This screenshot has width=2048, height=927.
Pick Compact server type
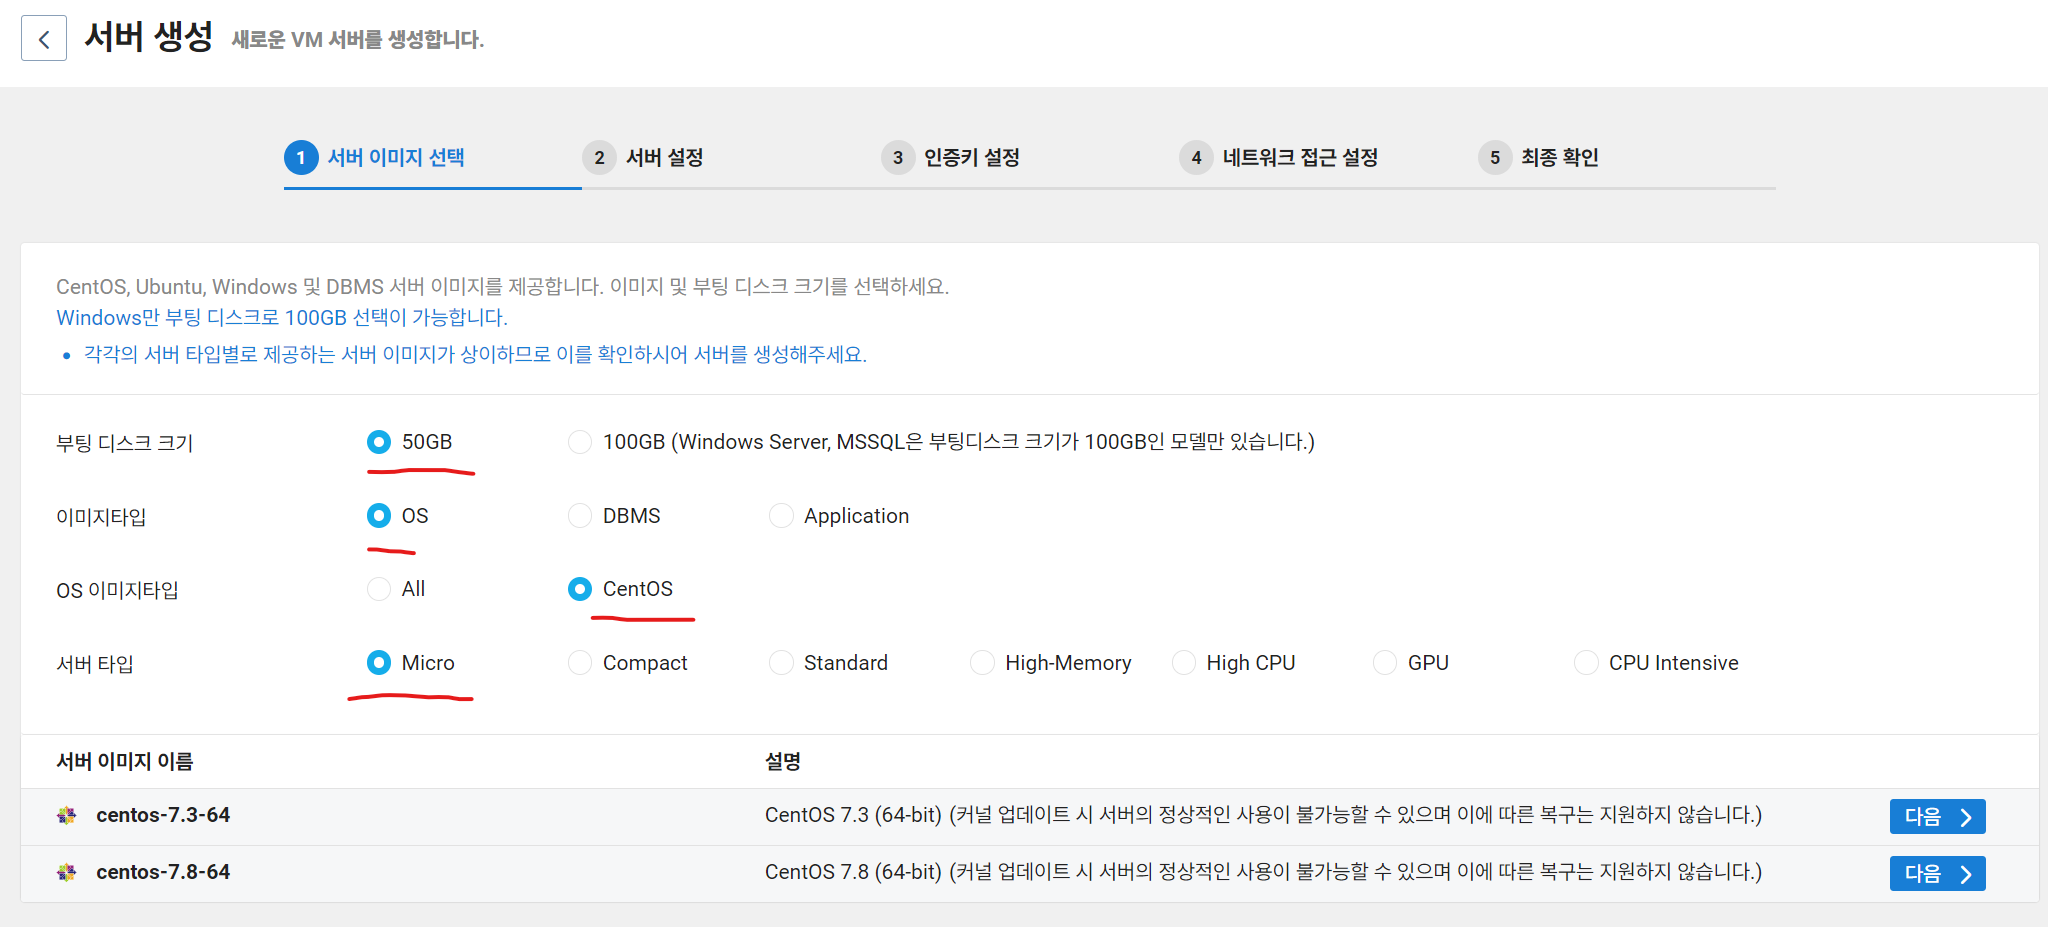[x=580, y=663]
